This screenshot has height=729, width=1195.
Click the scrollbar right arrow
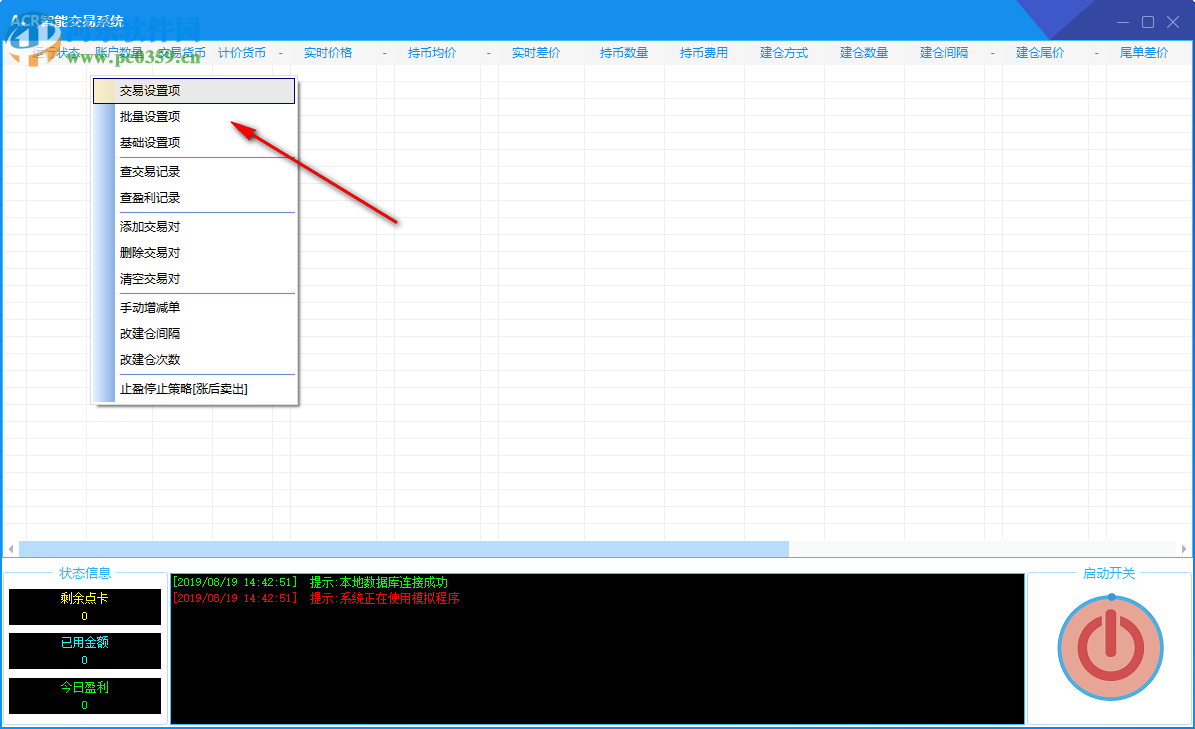[x=1184, y=548]
